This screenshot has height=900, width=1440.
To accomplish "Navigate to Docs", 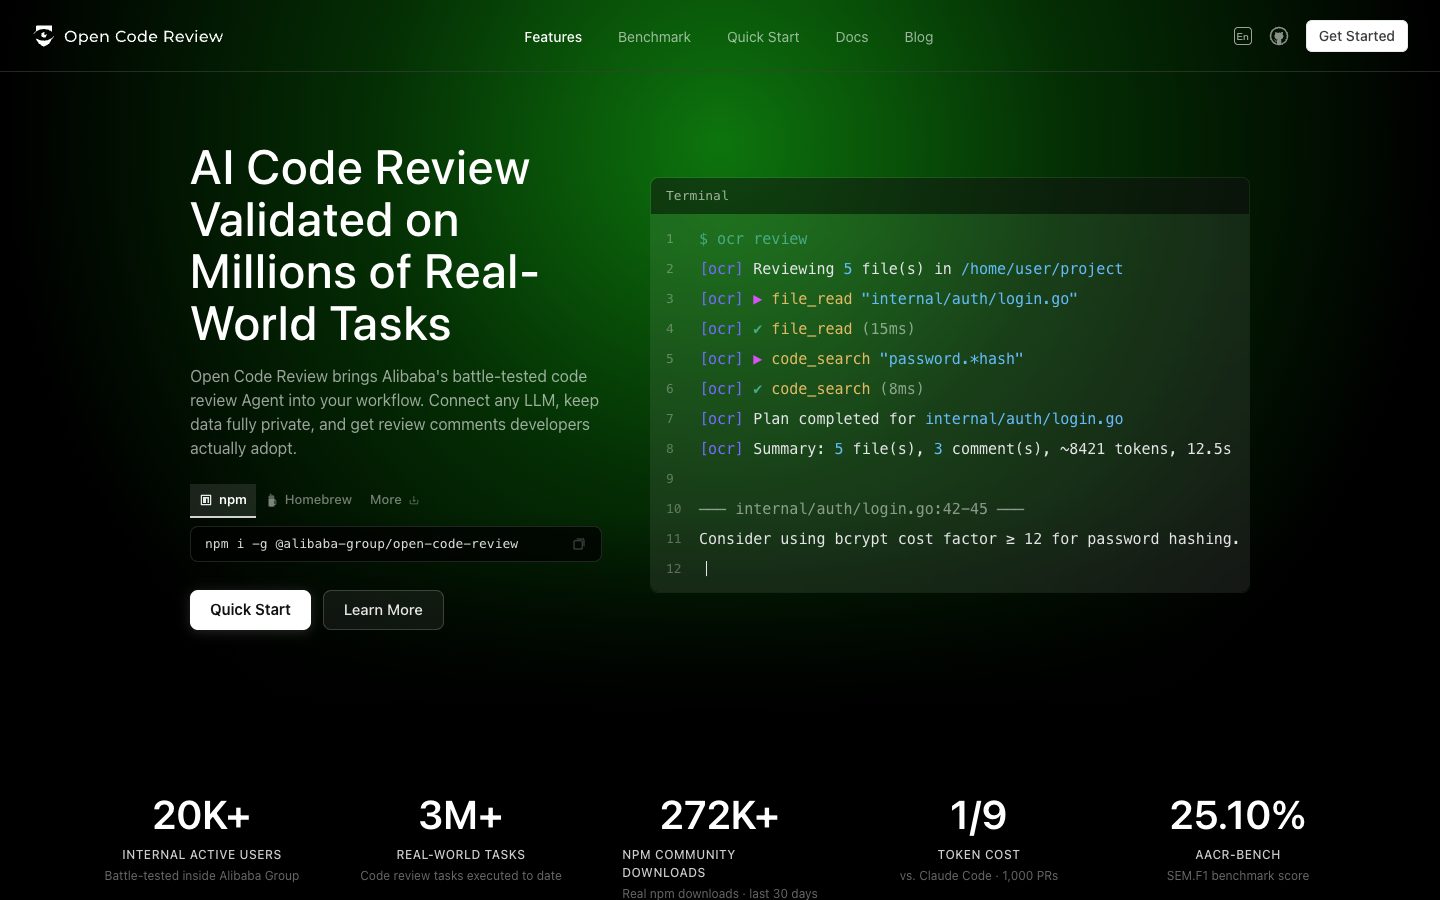I will (x=852, y=37).
